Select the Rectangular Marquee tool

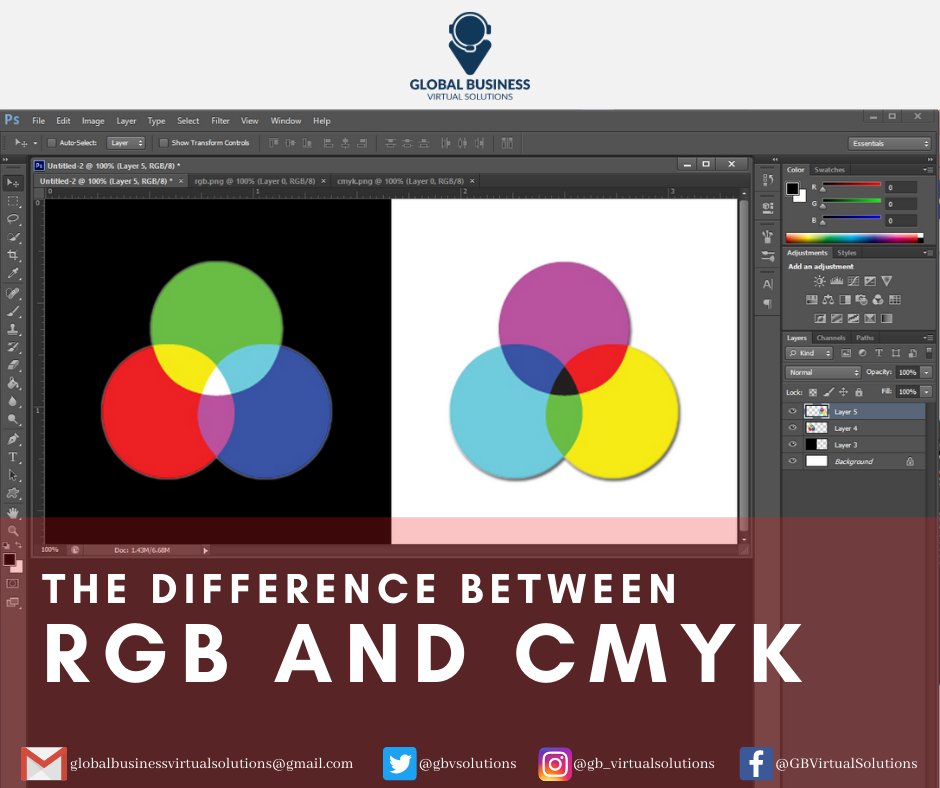click(x=13, y=201)
